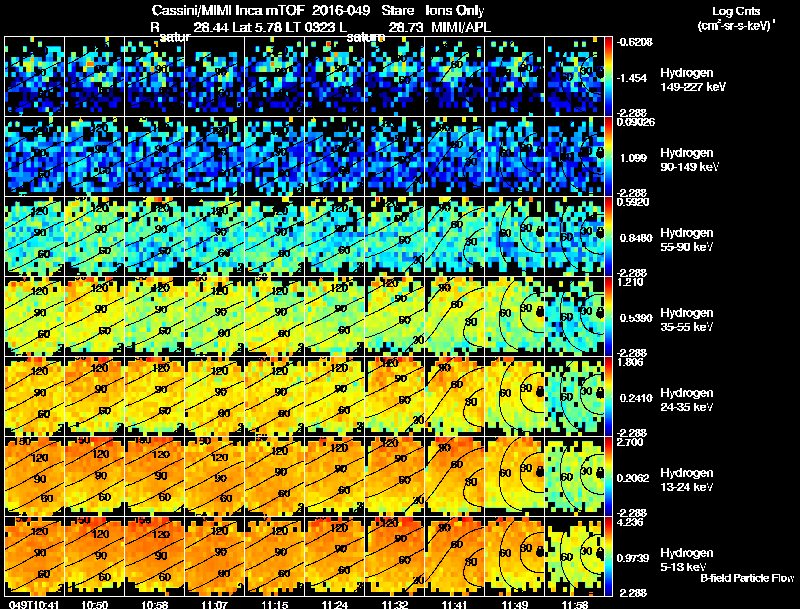Select the Hydrogen 24-35 keV row label

point(687,400)
